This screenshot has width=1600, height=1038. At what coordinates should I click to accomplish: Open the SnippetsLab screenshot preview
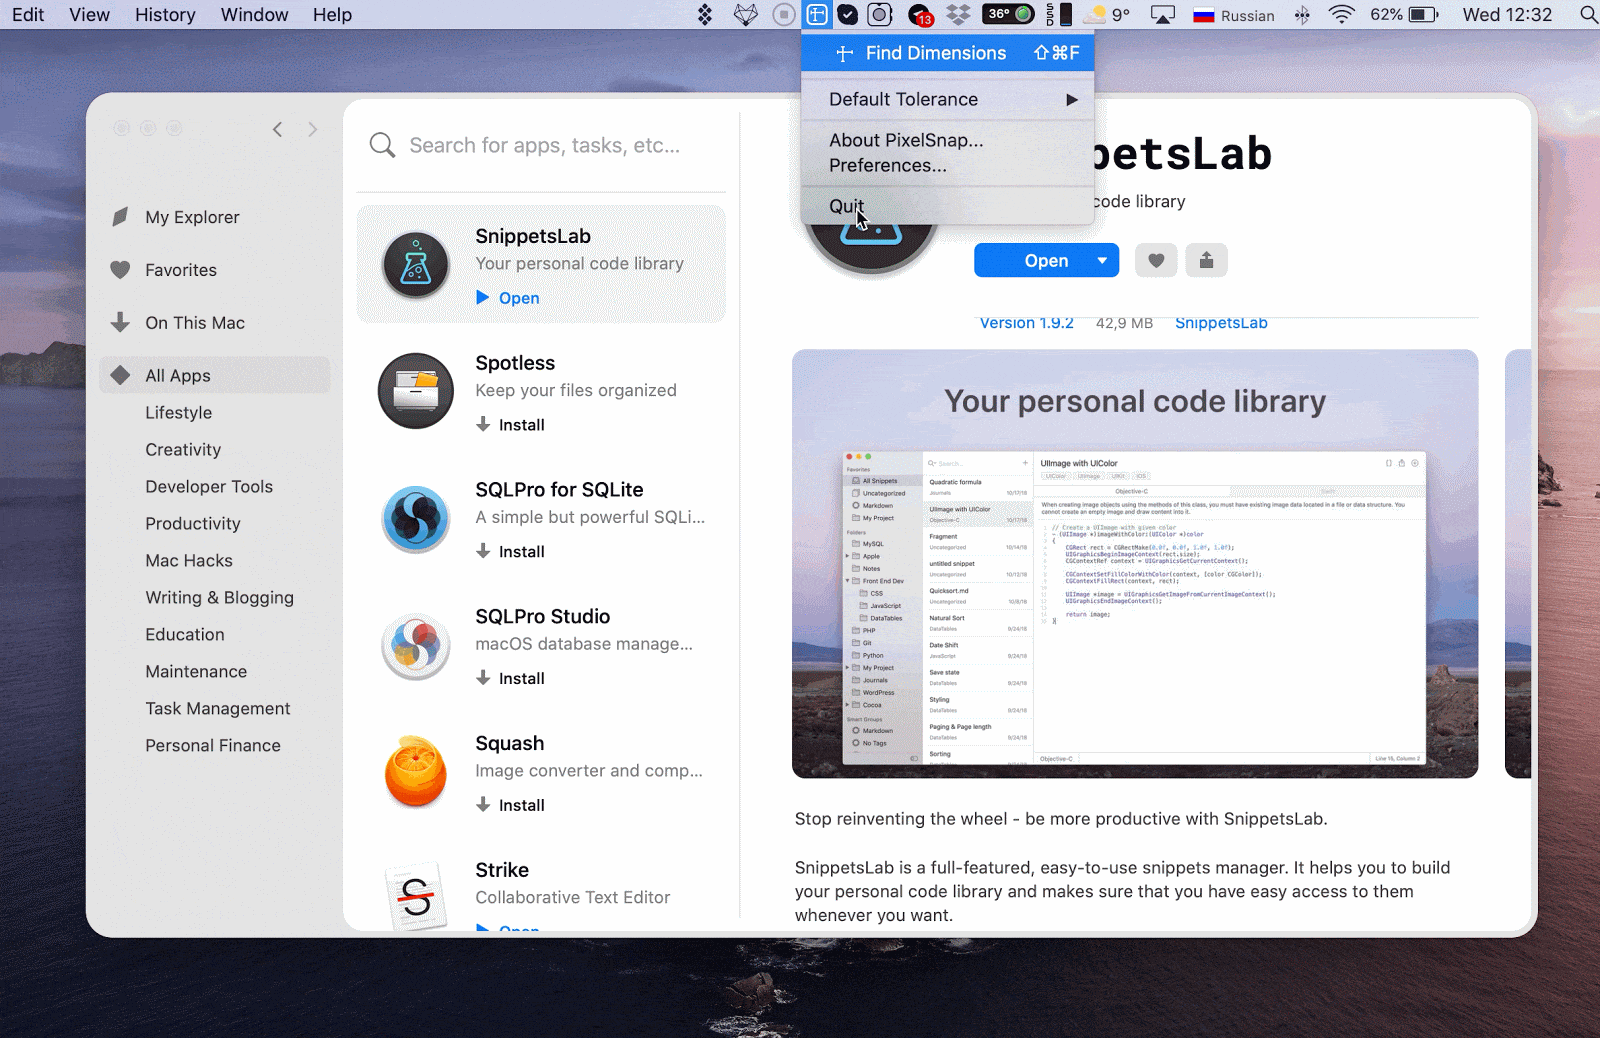(1135, 564)
